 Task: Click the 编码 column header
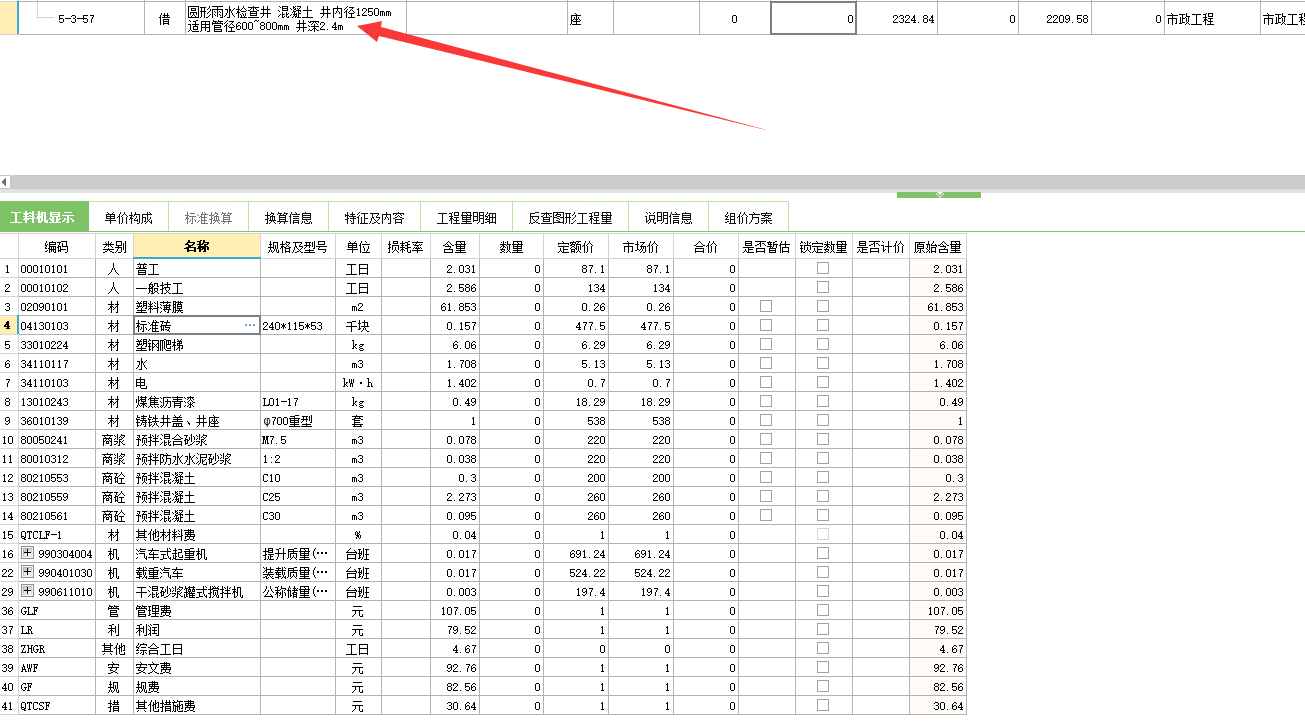click(x=57, y=247)
